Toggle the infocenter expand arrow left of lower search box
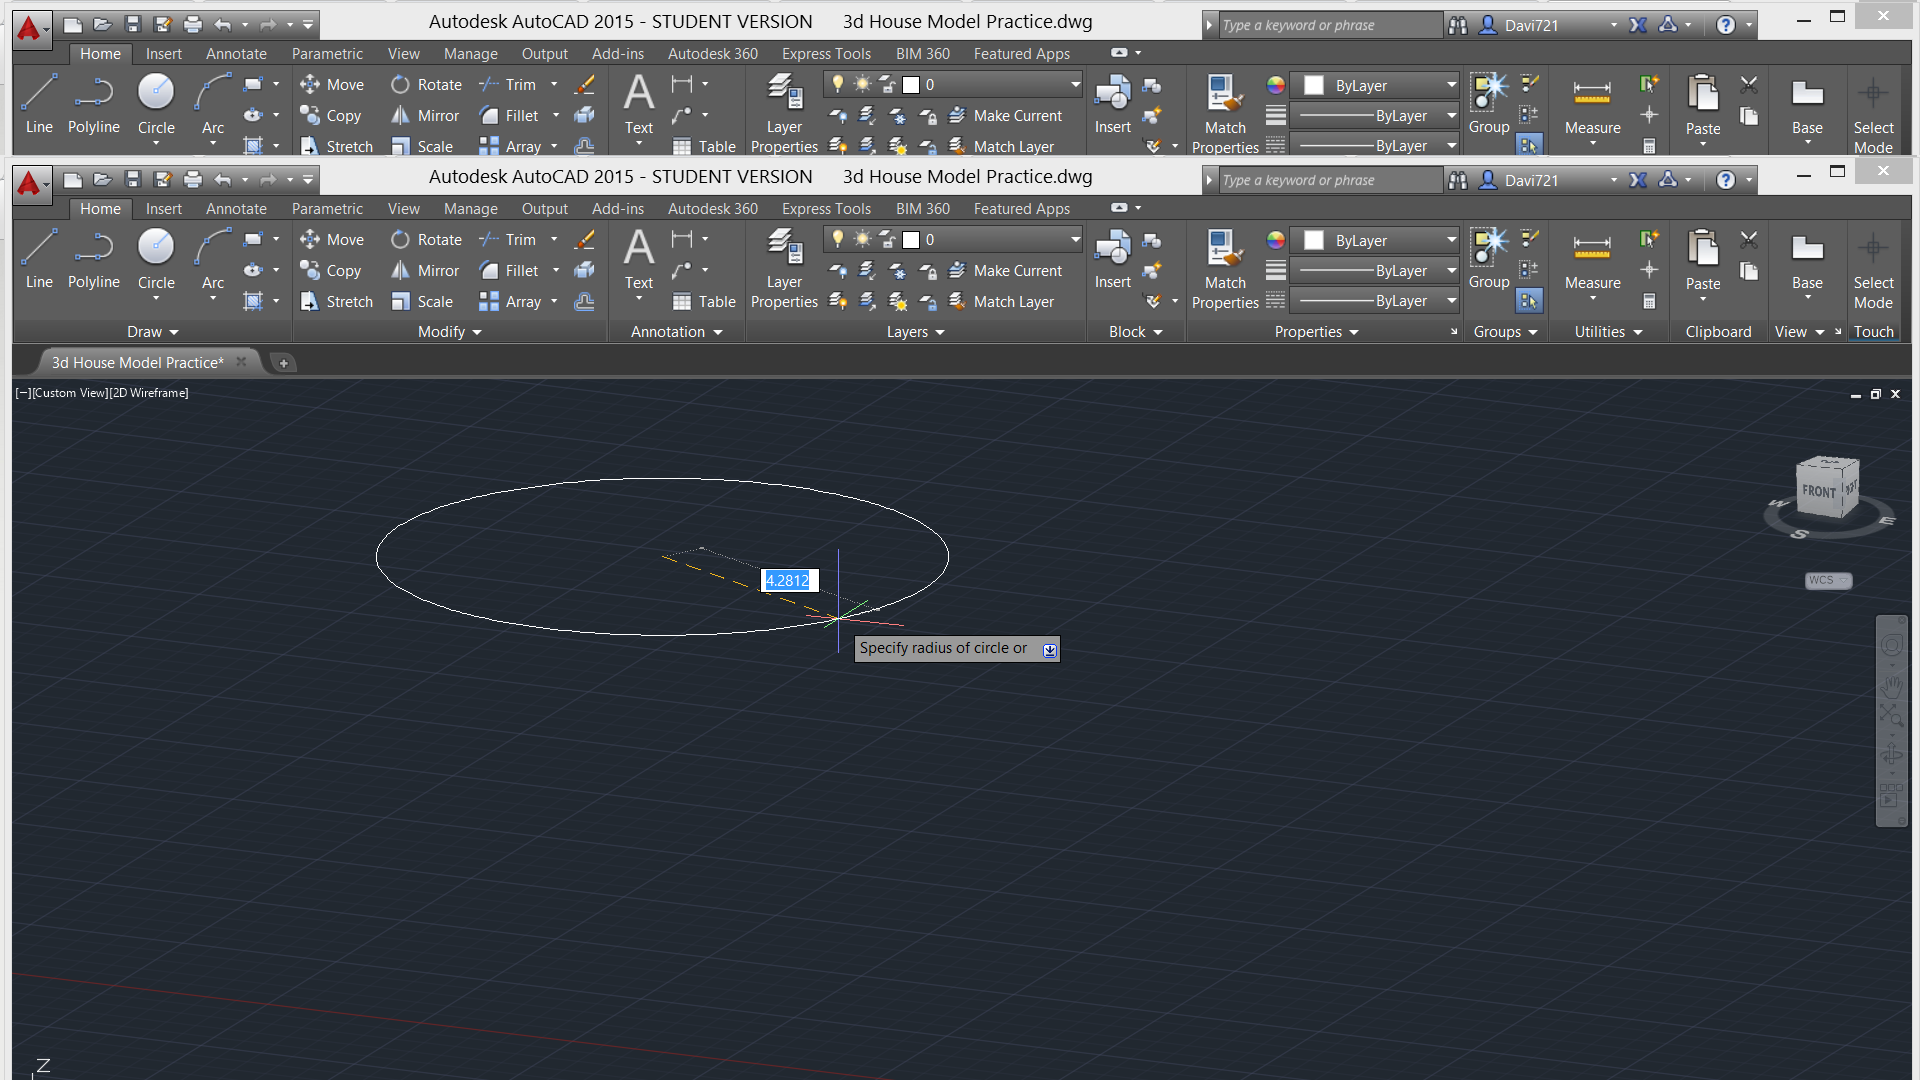 pos(1209,180)
